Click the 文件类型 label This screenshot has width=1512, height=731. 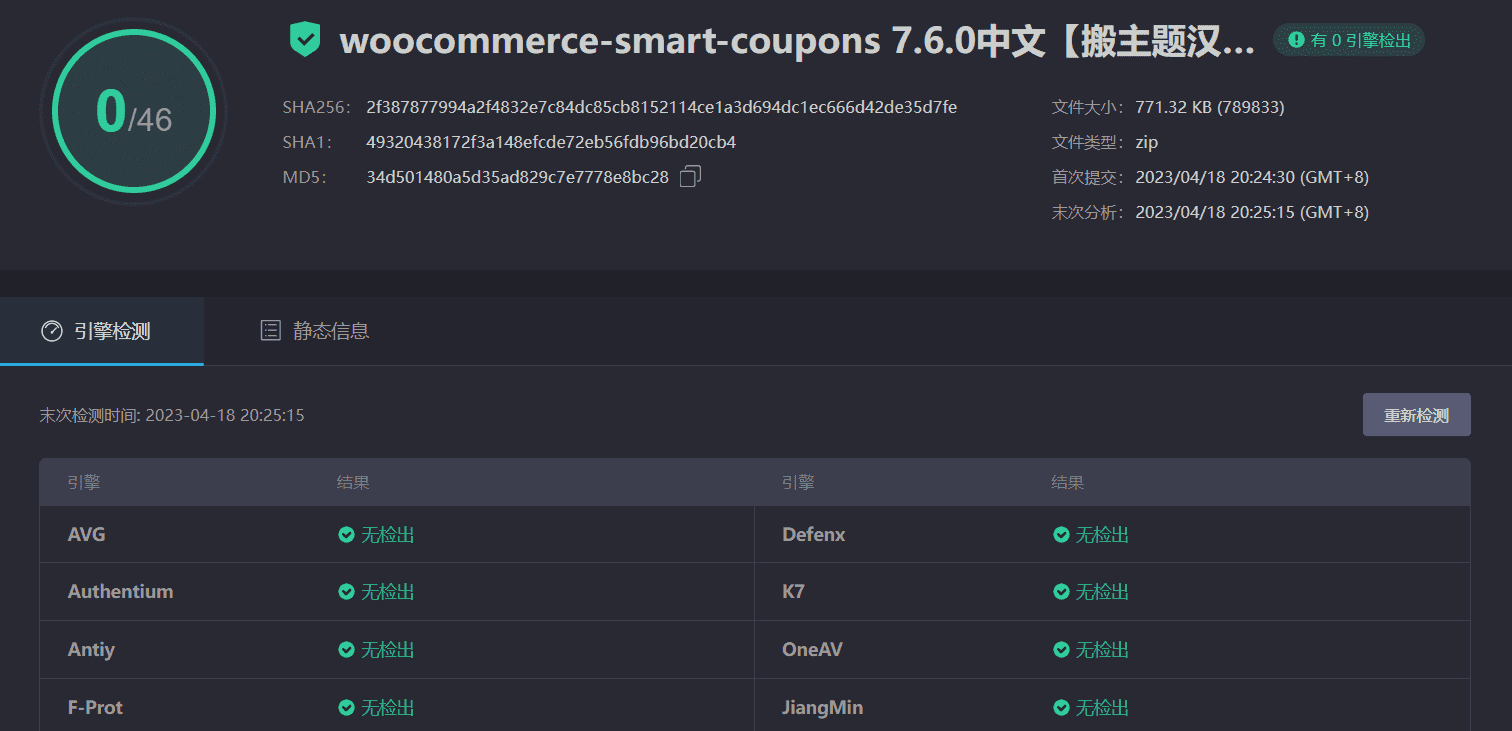1088,142
